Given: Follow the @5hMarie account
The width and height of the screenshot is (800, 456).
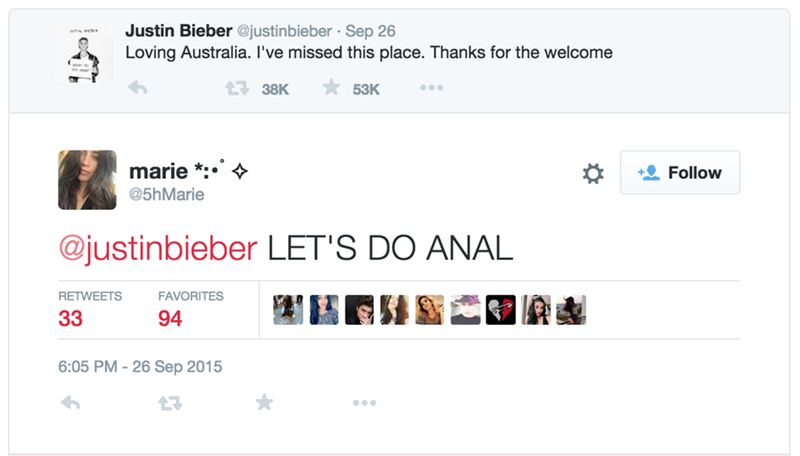Looking at the screenshot, I should (680, 173).
